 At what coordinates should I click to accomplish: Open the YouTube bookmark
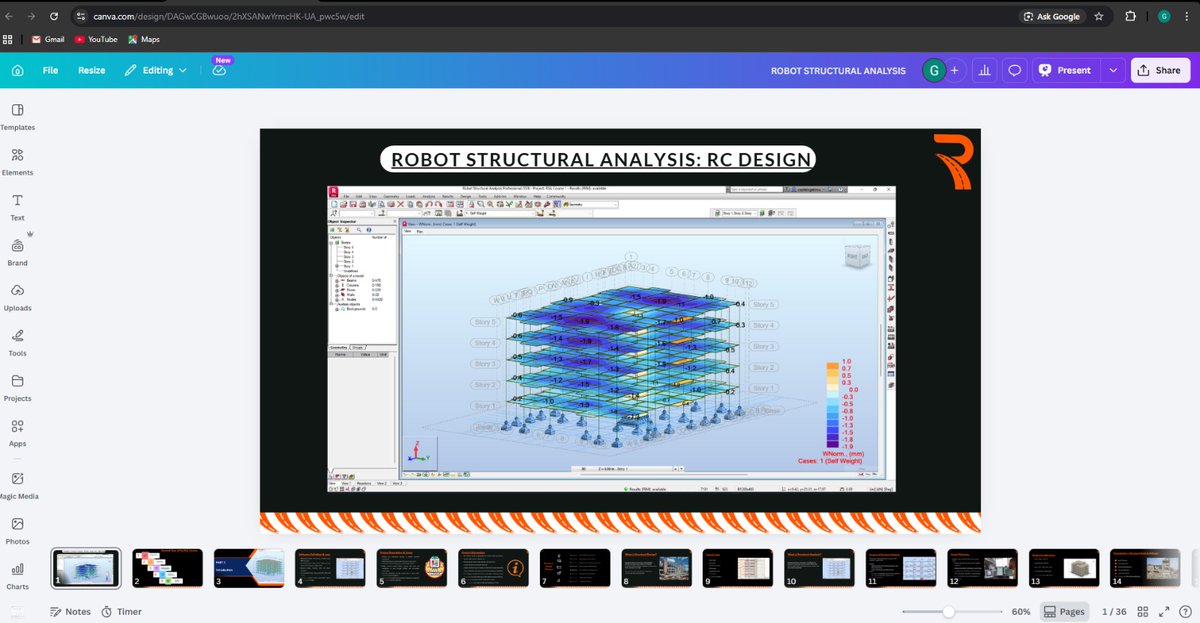[96, 39]
